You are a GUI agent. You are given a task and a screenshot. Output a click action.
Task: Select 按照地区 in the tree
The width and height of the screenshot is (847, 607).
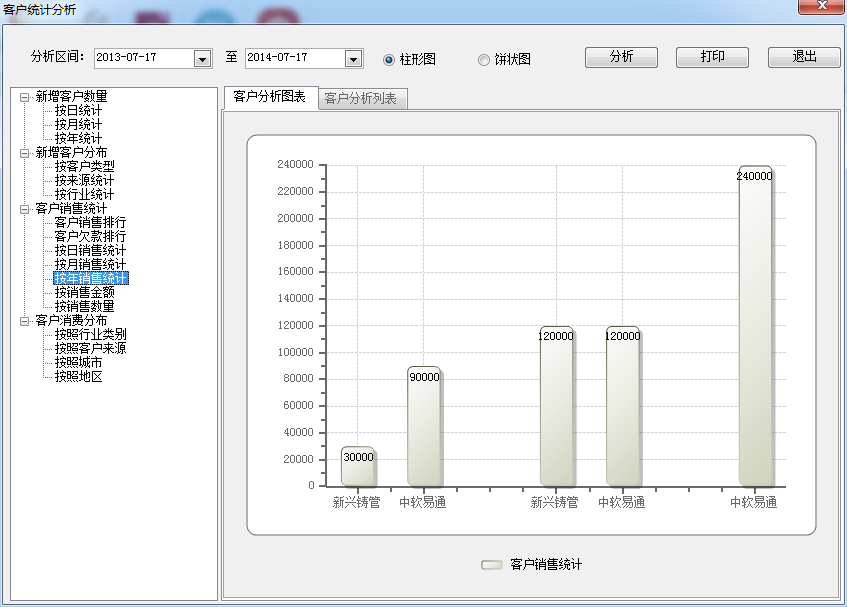[x=78, y=376]
